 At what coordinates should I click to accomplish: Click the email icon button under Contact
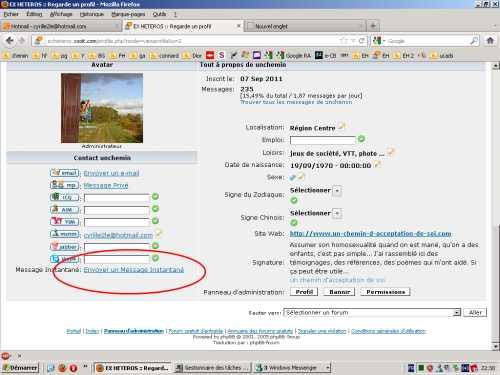click(x=65, y=173)
